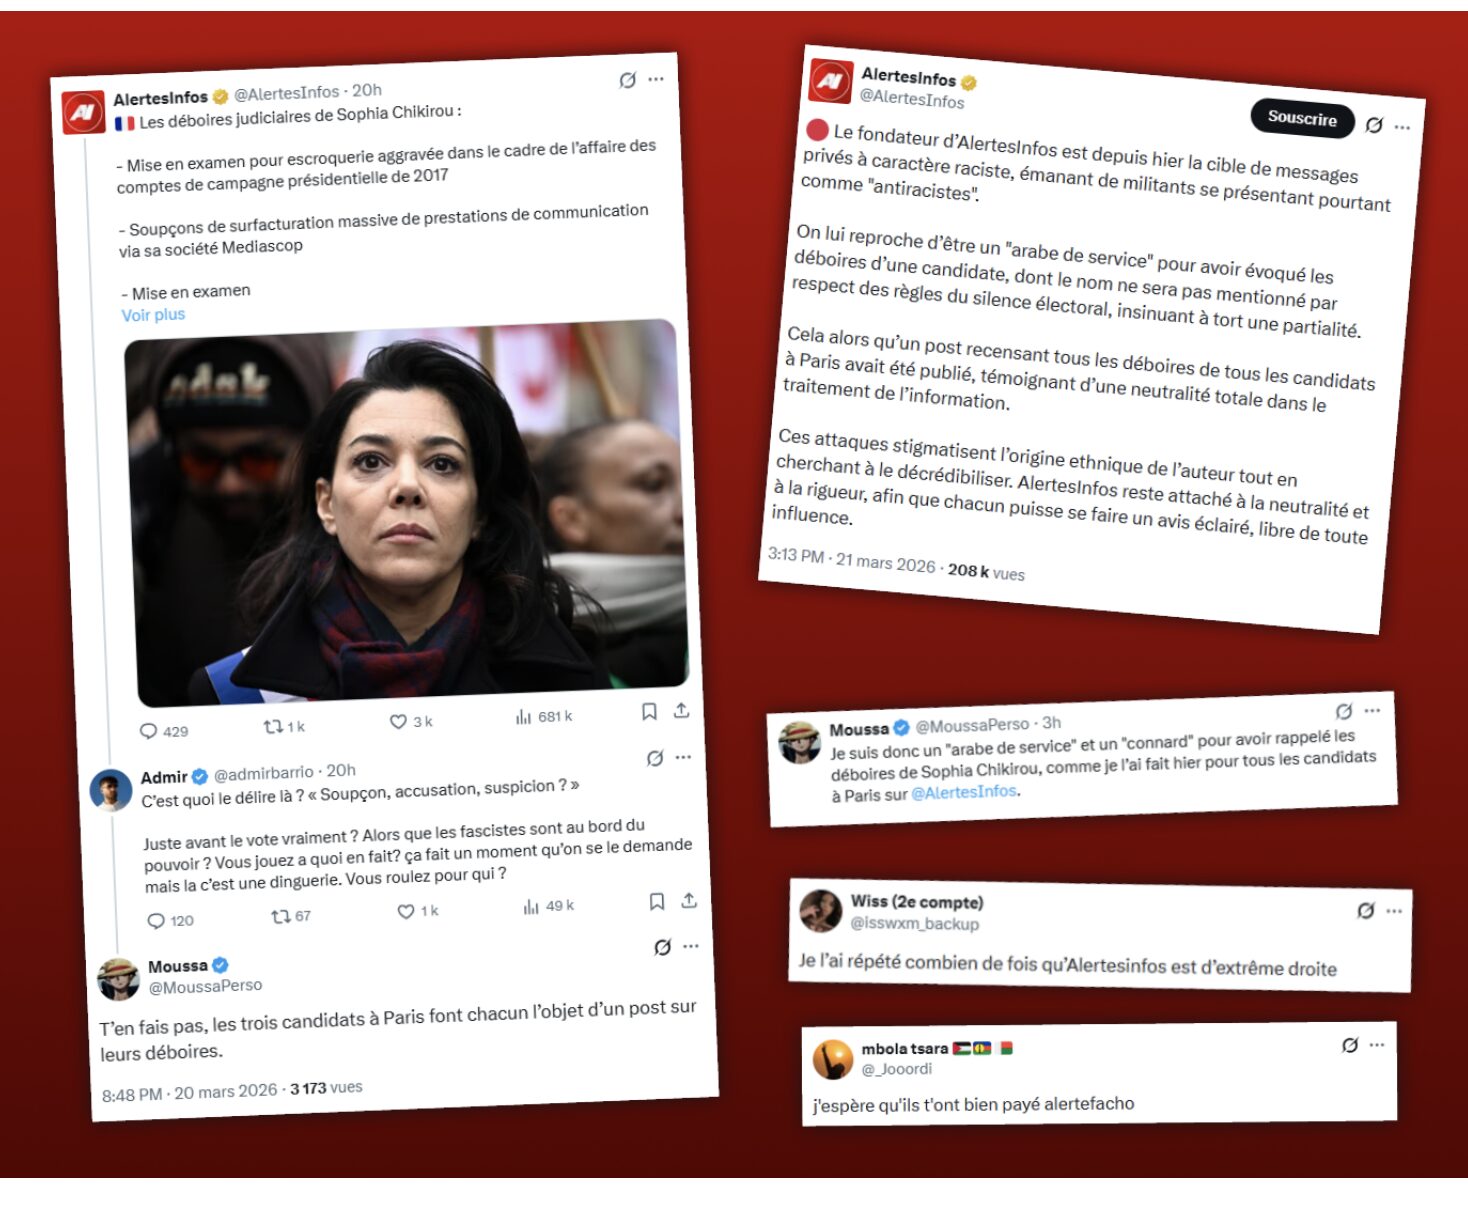Screen dimensions: 1468x1224
Task: Click the Souscrire button
Action: (1302, 118)
